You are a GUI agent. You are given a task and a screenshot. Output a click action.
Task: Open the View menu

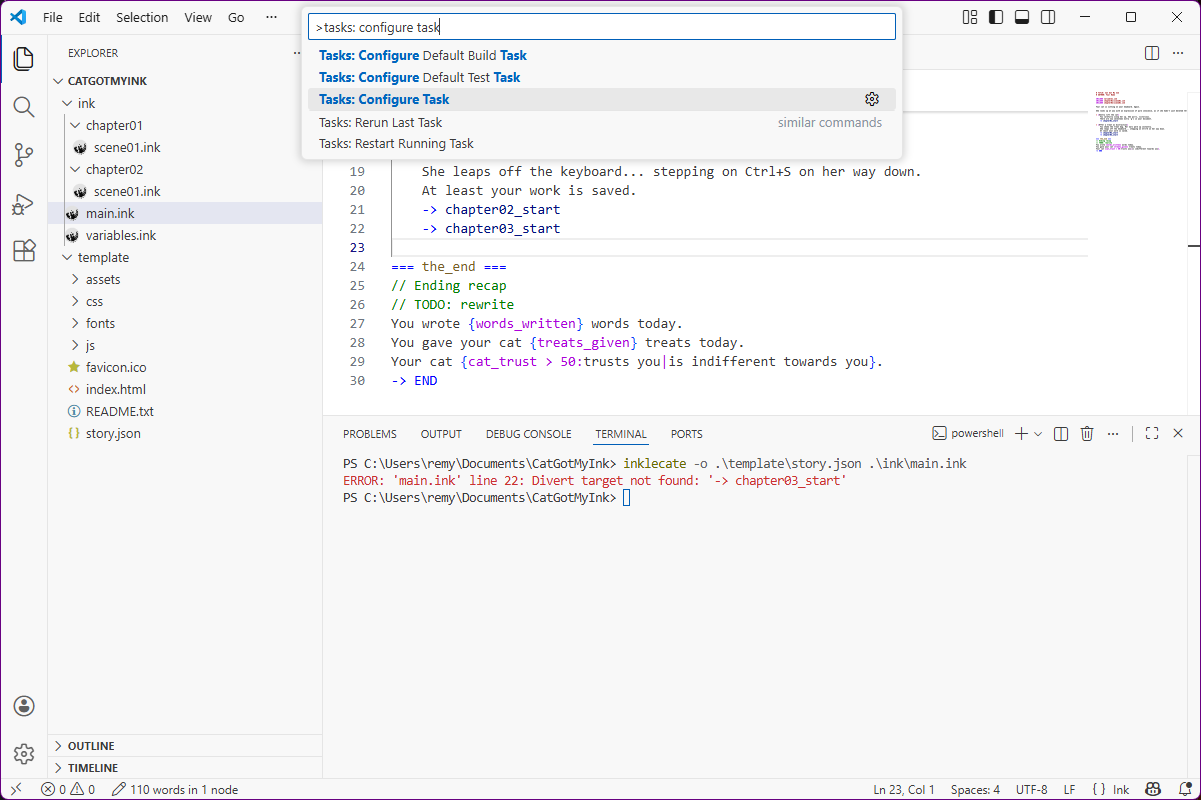(x=198, y=17)
